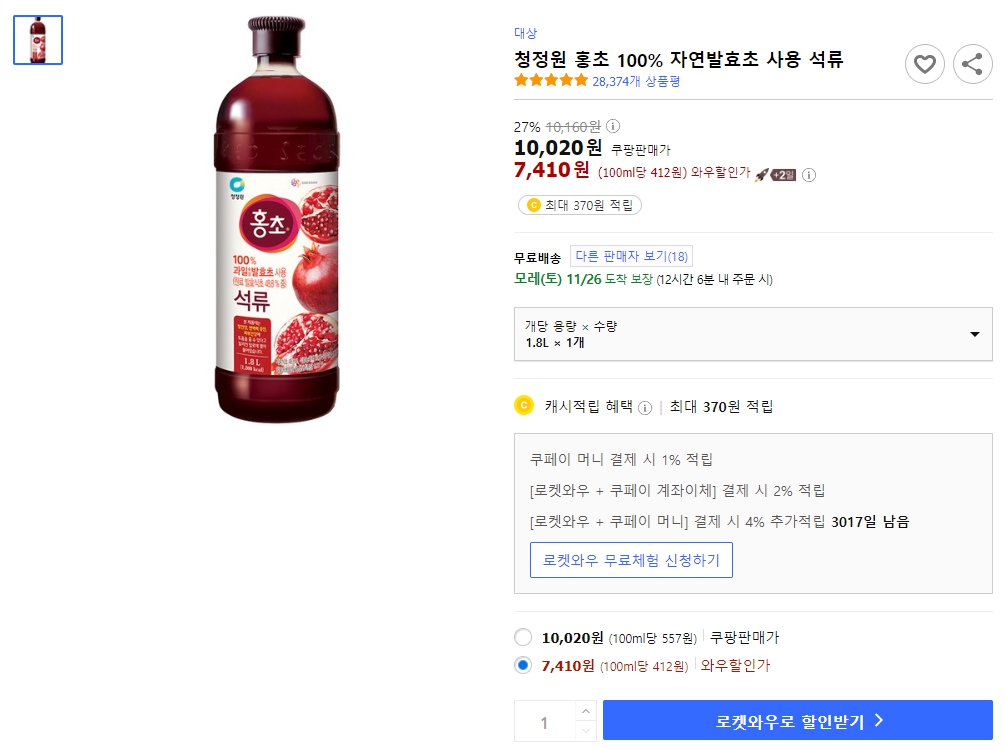This screenshot has height=749, width=1005.
Task: Click the heart icon to wishlist item
Action: pyautogui.click(x=924, y=63)
